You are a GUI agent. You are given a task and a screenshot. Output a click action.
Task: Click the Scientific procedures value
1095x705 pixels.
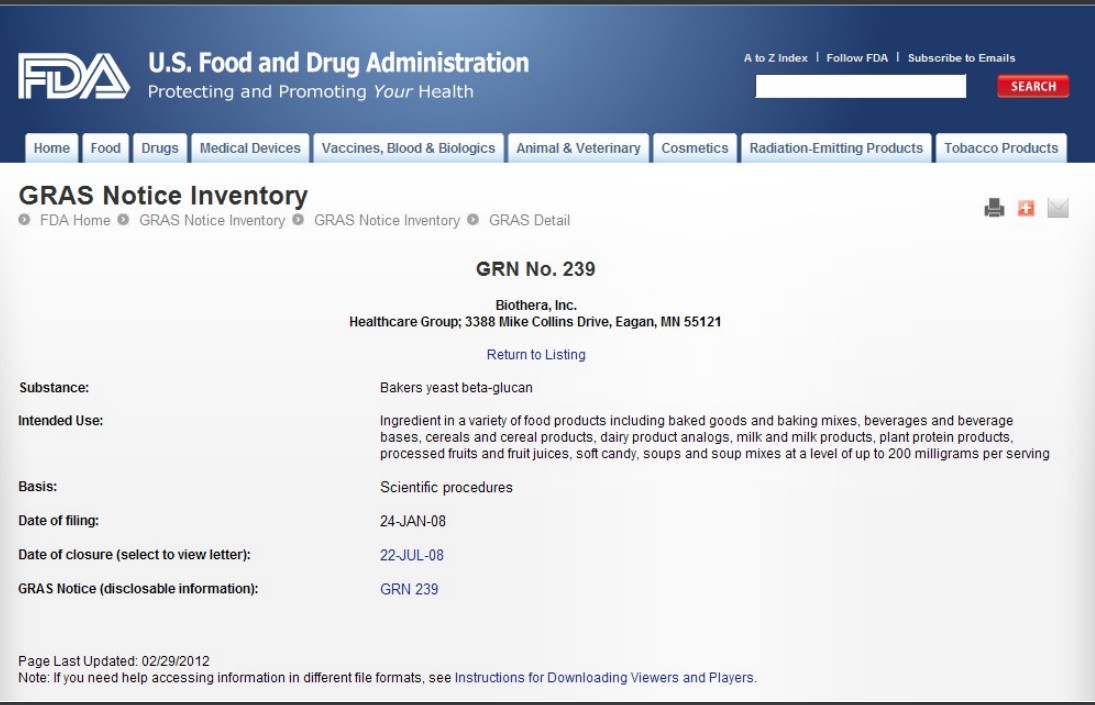(446, 487)
